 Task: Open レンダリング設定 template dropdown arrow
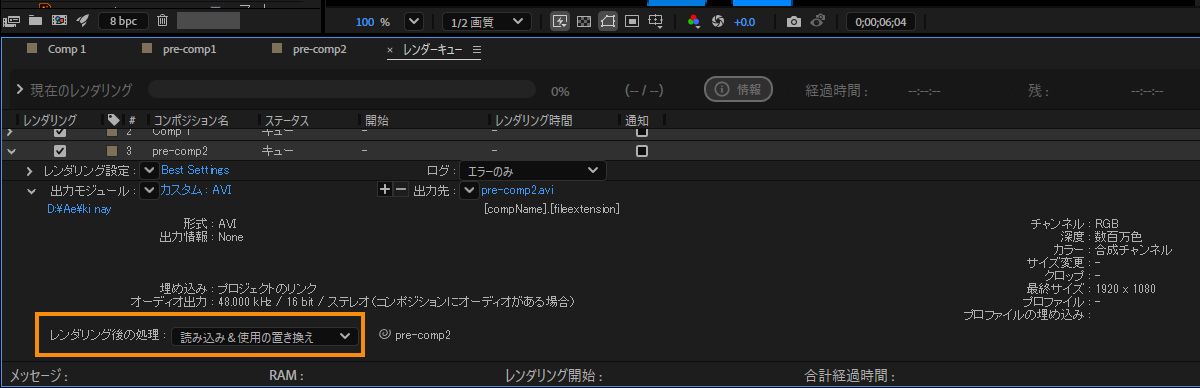point(150,171)
